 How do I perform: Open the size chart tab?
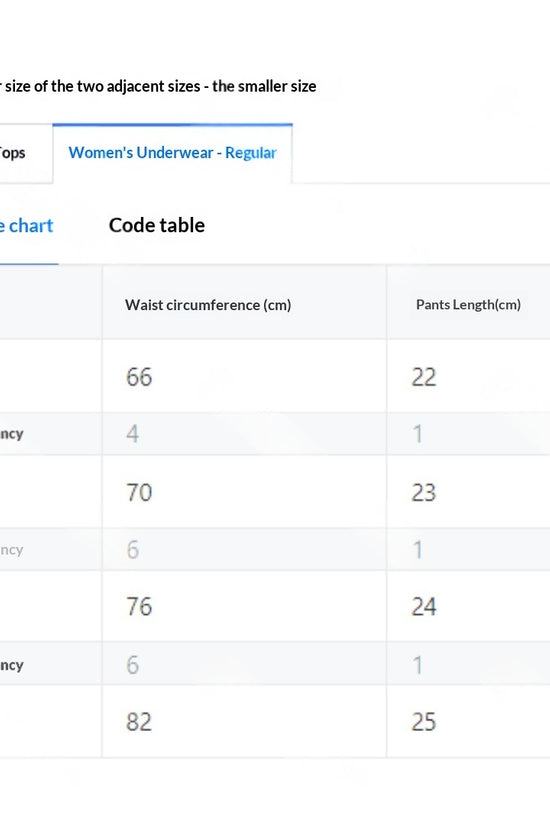tap(26, 226)
